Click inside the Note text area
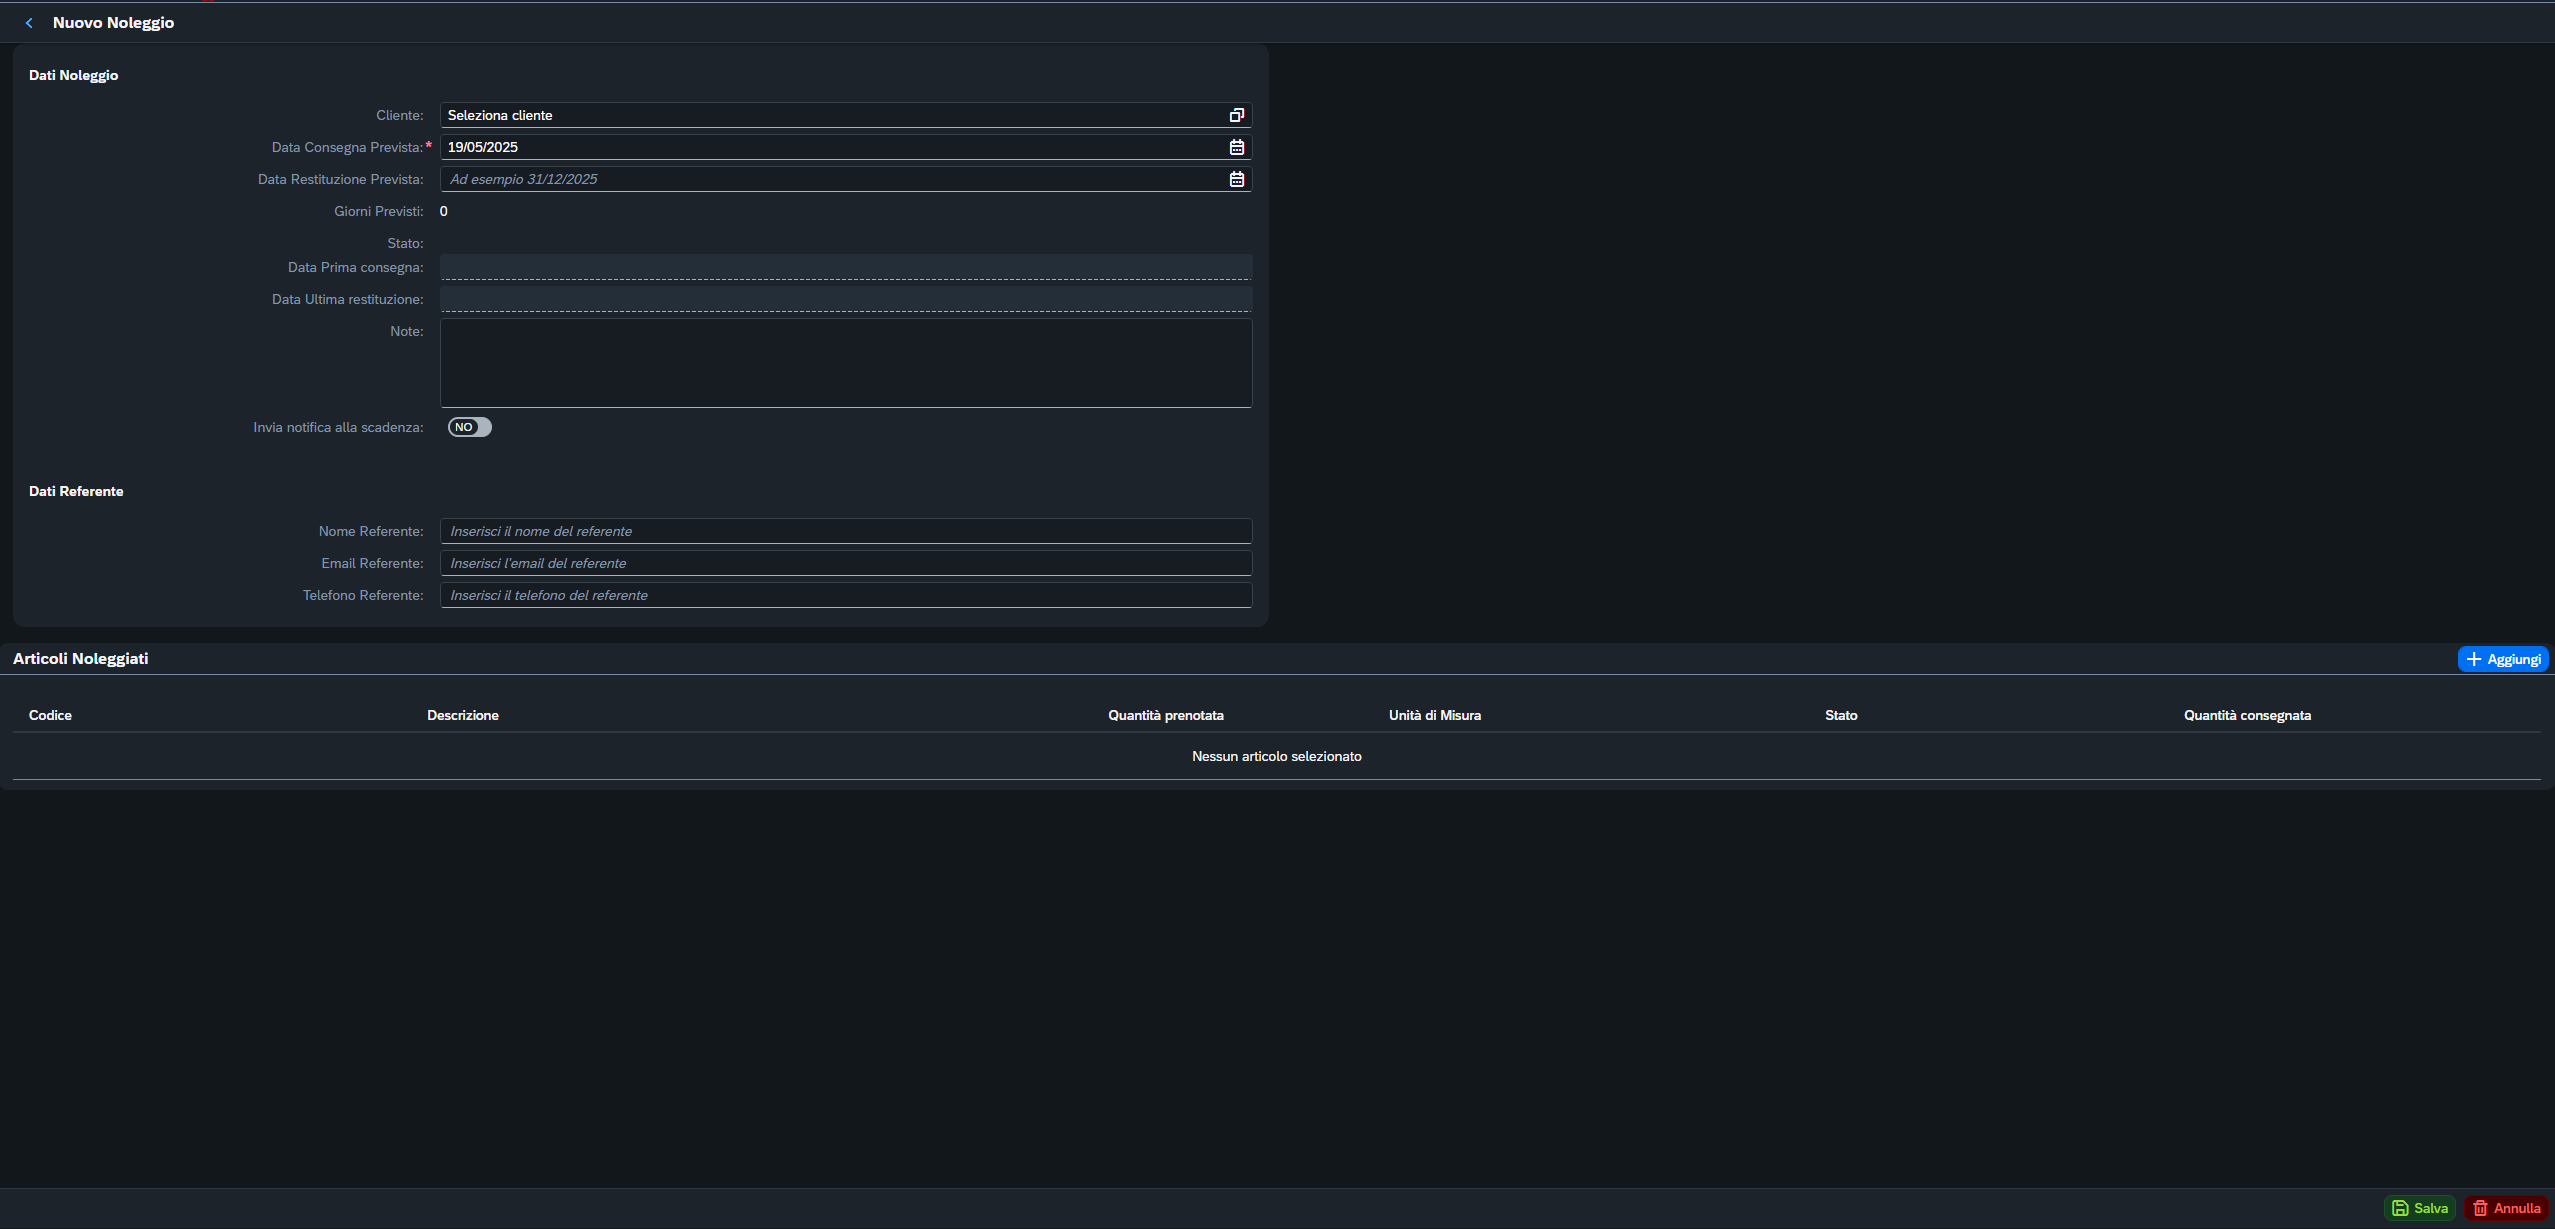2555x1229 pixels. [845, 363]
